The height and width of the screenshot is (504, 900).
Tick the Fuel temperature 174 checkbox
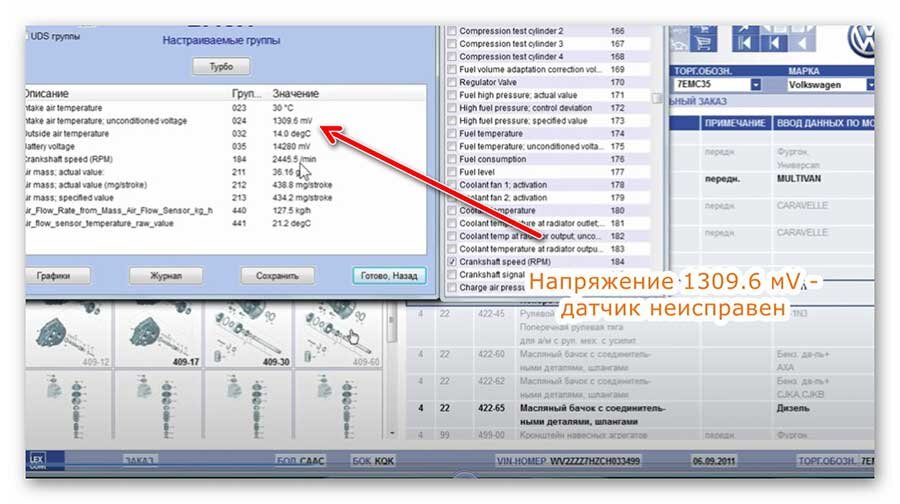pos(452,133)
